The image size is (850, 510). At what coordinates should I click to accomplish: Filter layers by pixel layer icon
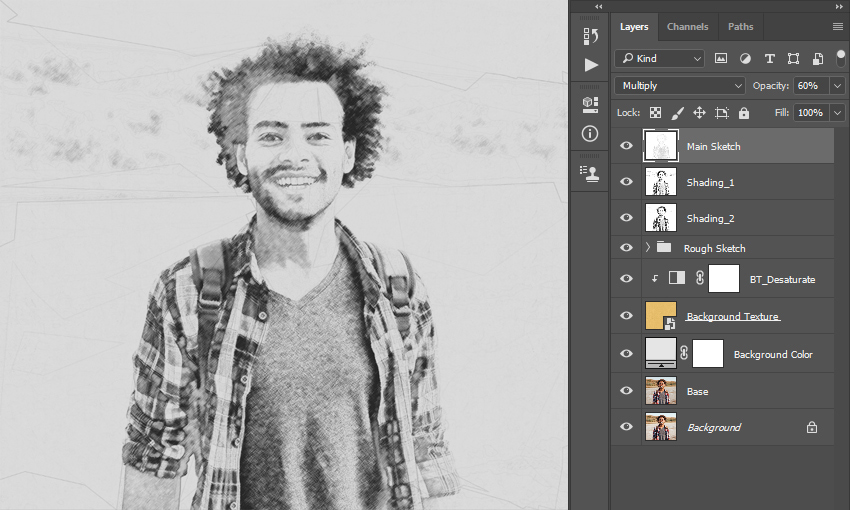click(x=720, y=59)
